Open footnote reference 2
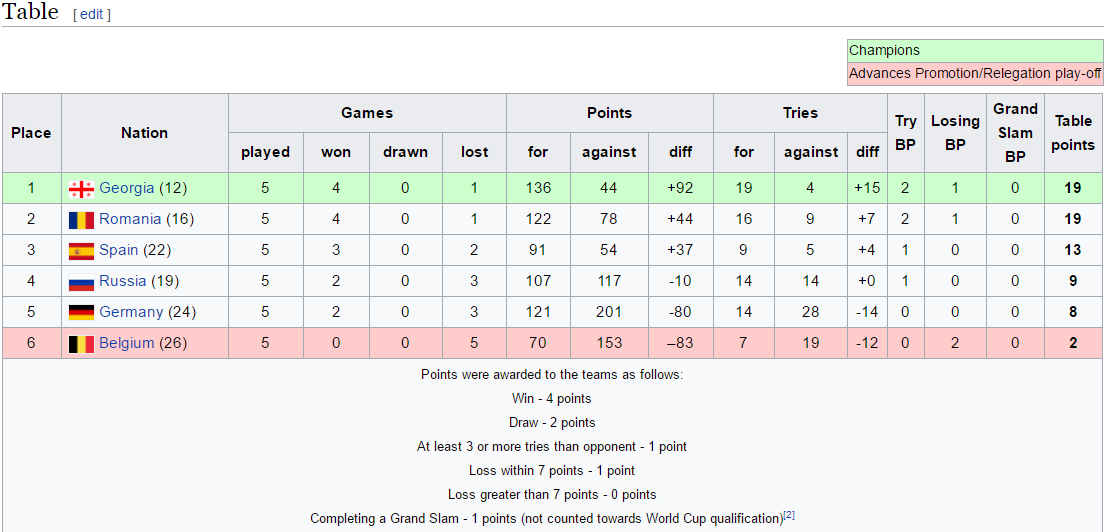 point(789,516)
